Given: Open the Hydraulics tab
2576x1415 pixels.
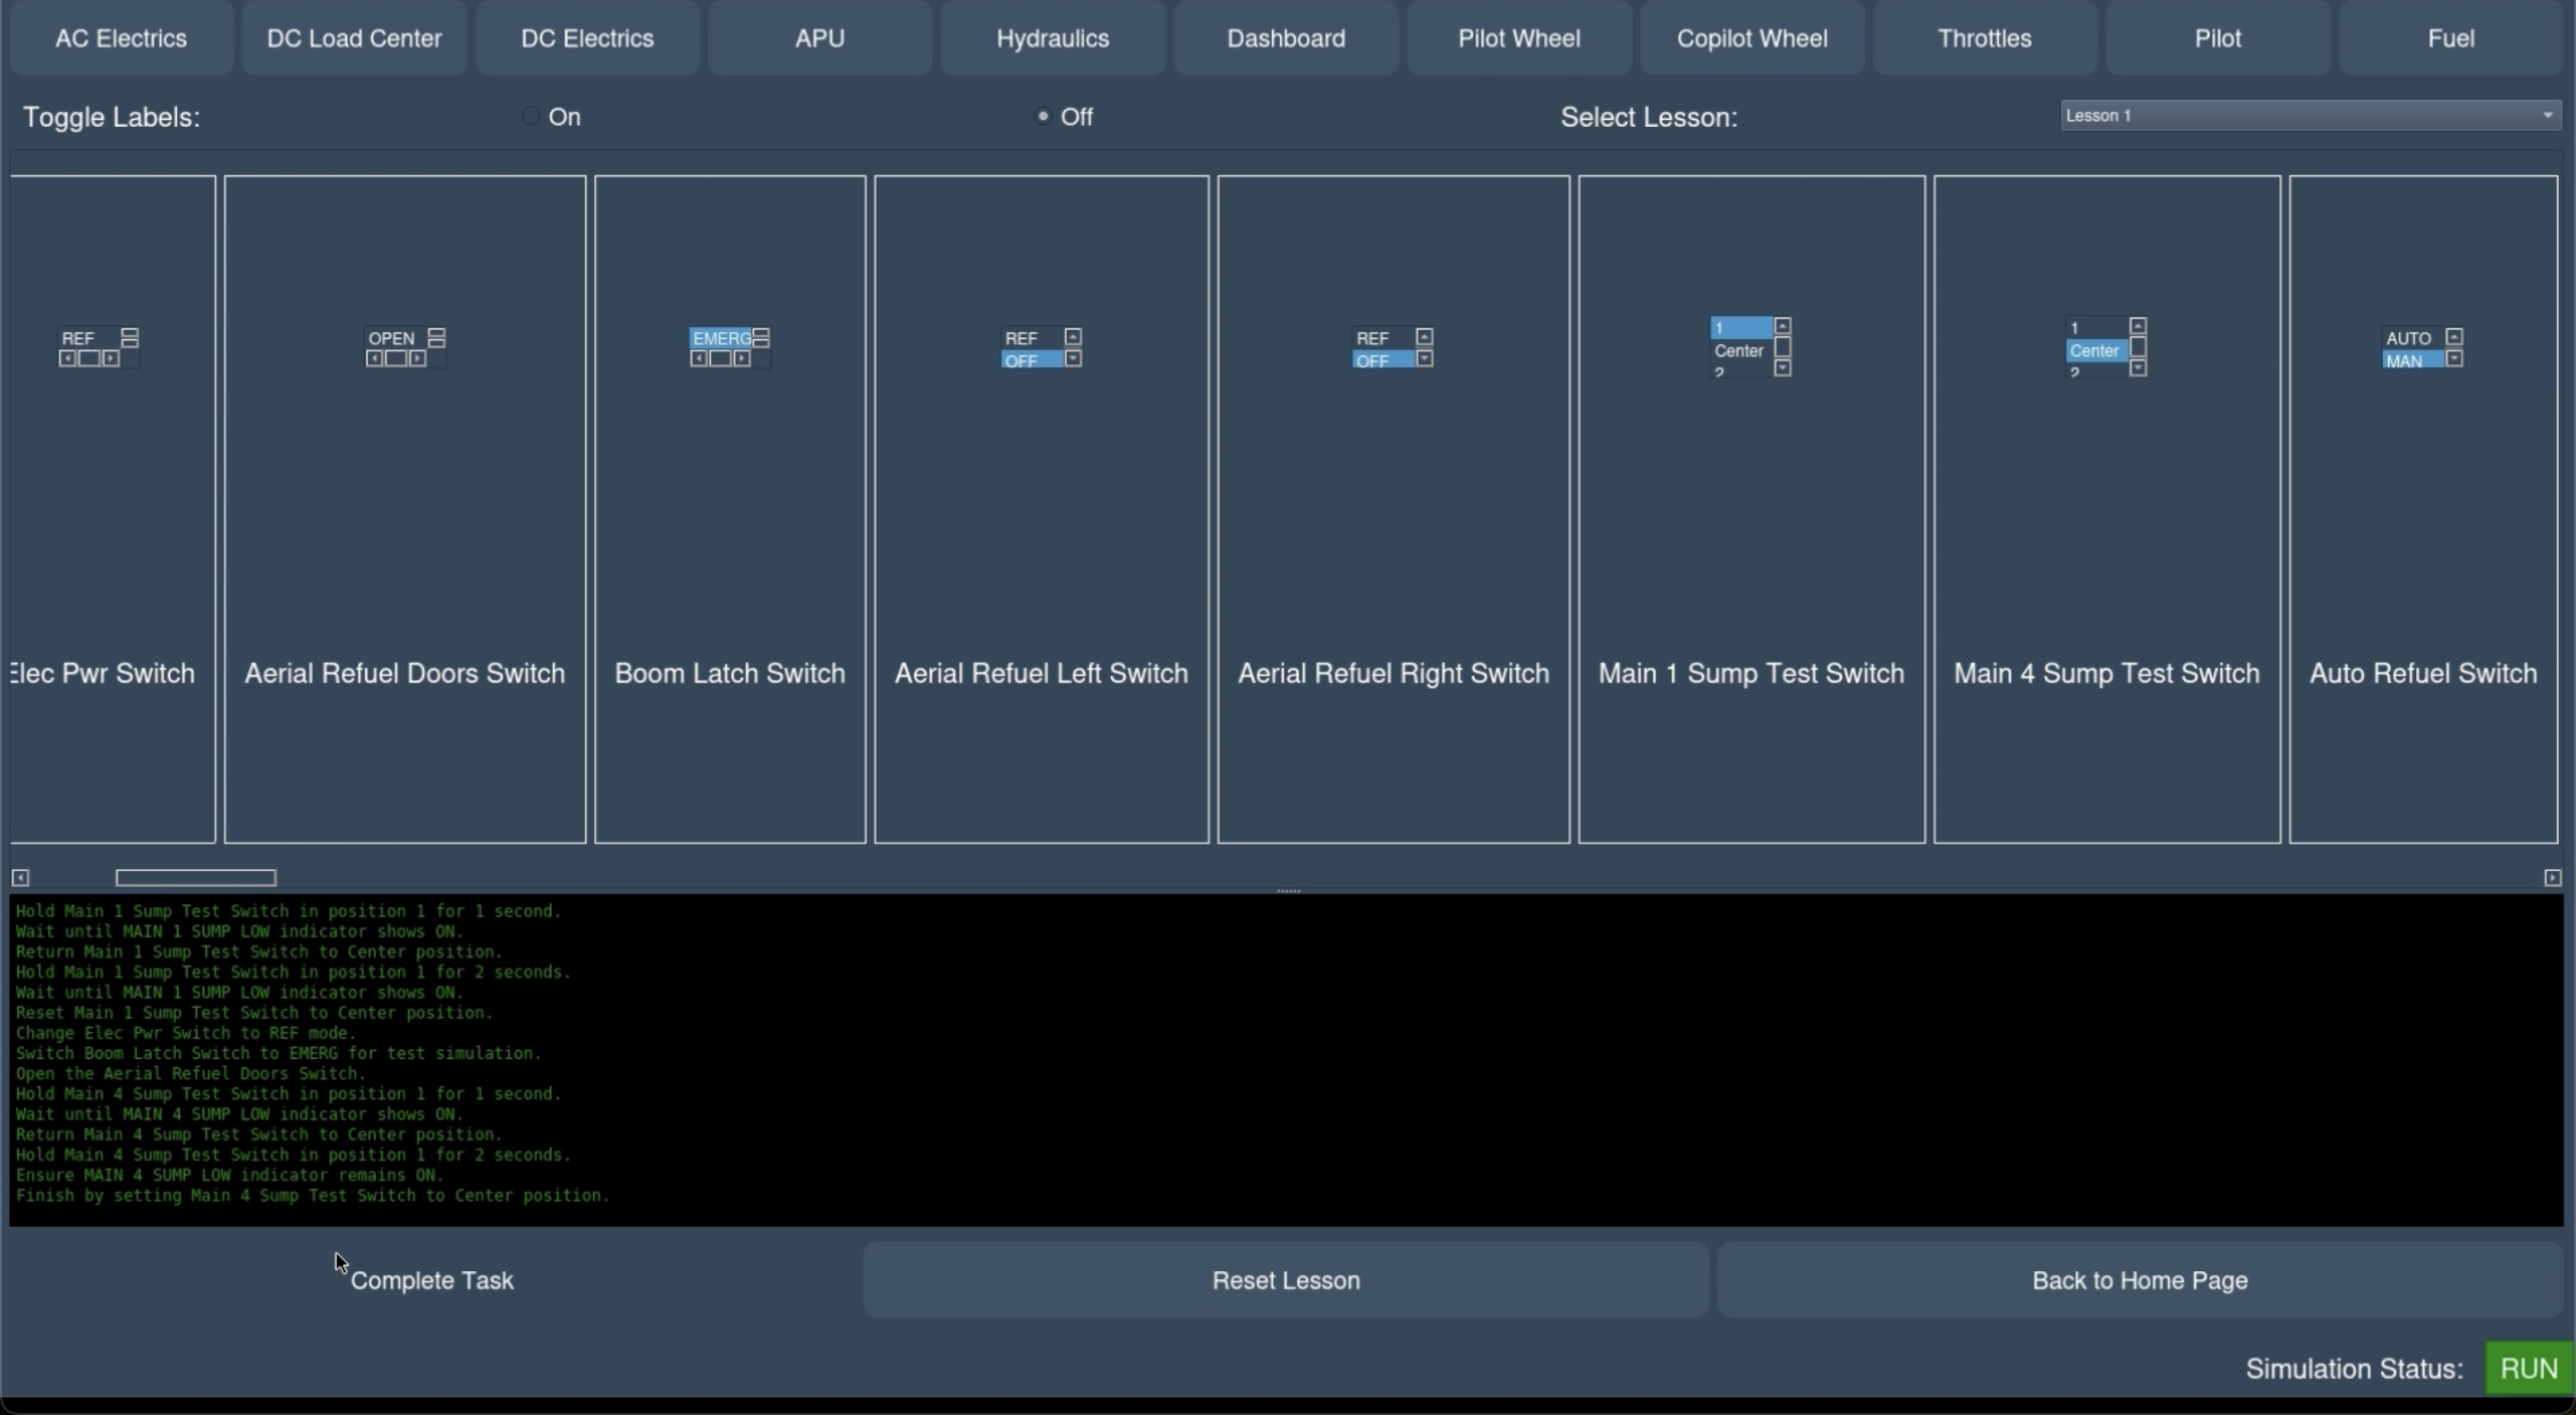Looking at the screenshot, I should coord(1052,39).
